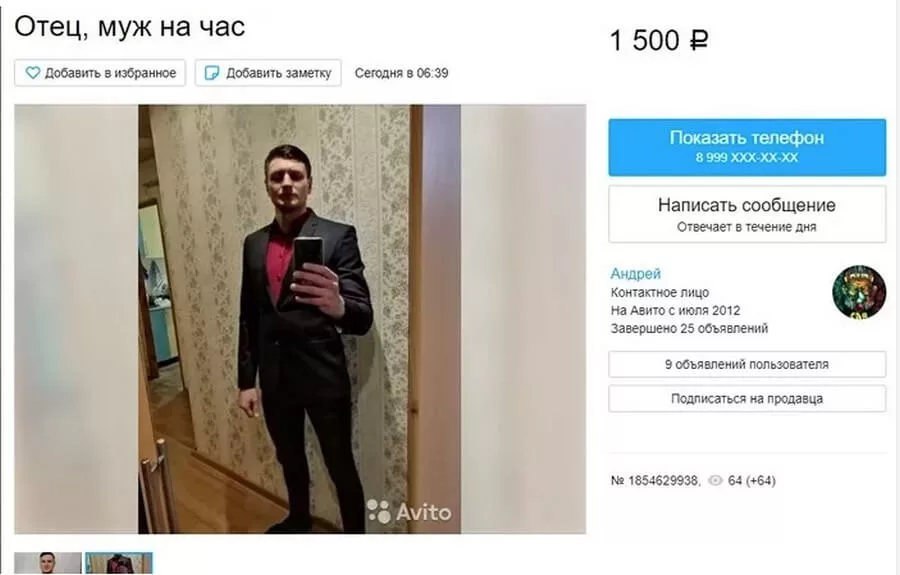Click the 1 500 ₽ price
The image size is (900, 575).
(x=658, y=41)
